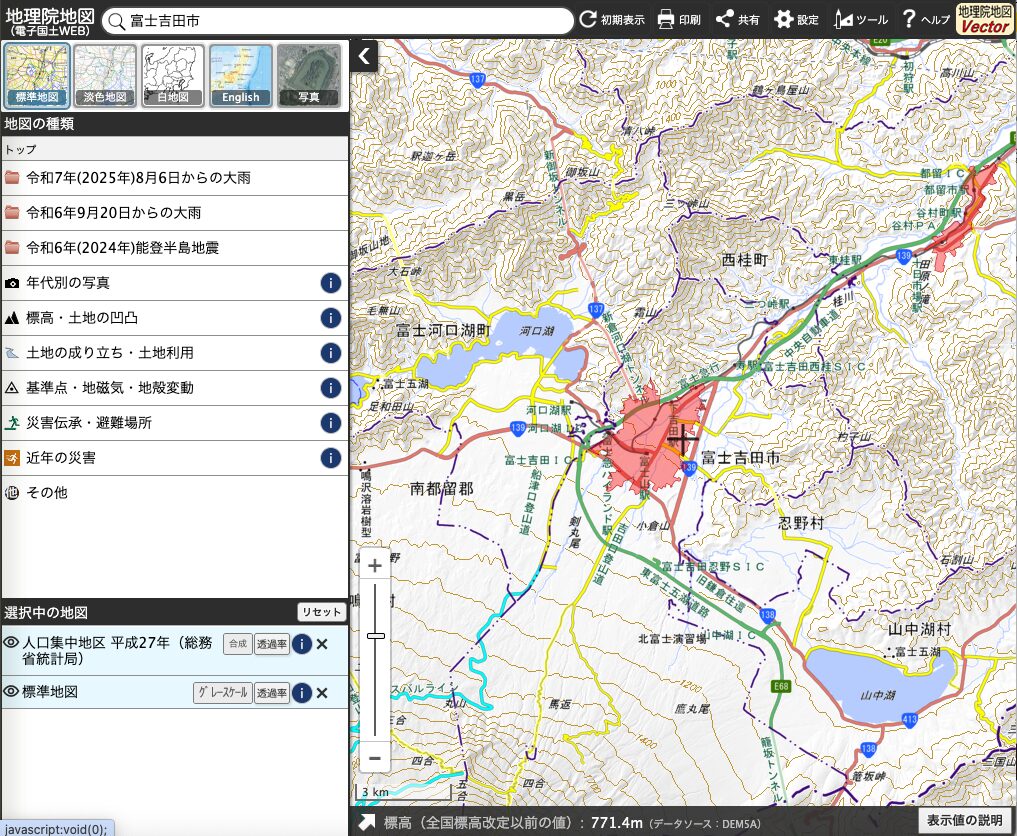The height and width of the screenshot is (836, 1017).
Task: Click the map zoom slider handle
Action: point(375,636)
